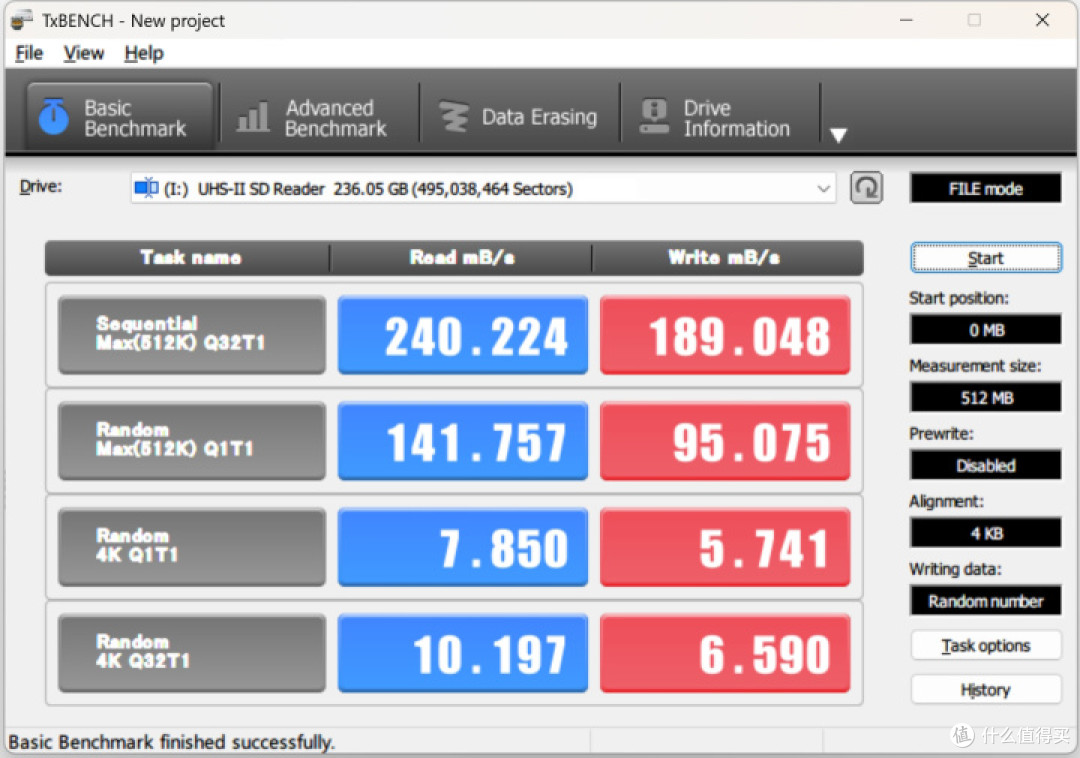The image size is (1080, 758).
Task: Click the Task name column header
Action: pyautogui.click(x=187, y=257)
